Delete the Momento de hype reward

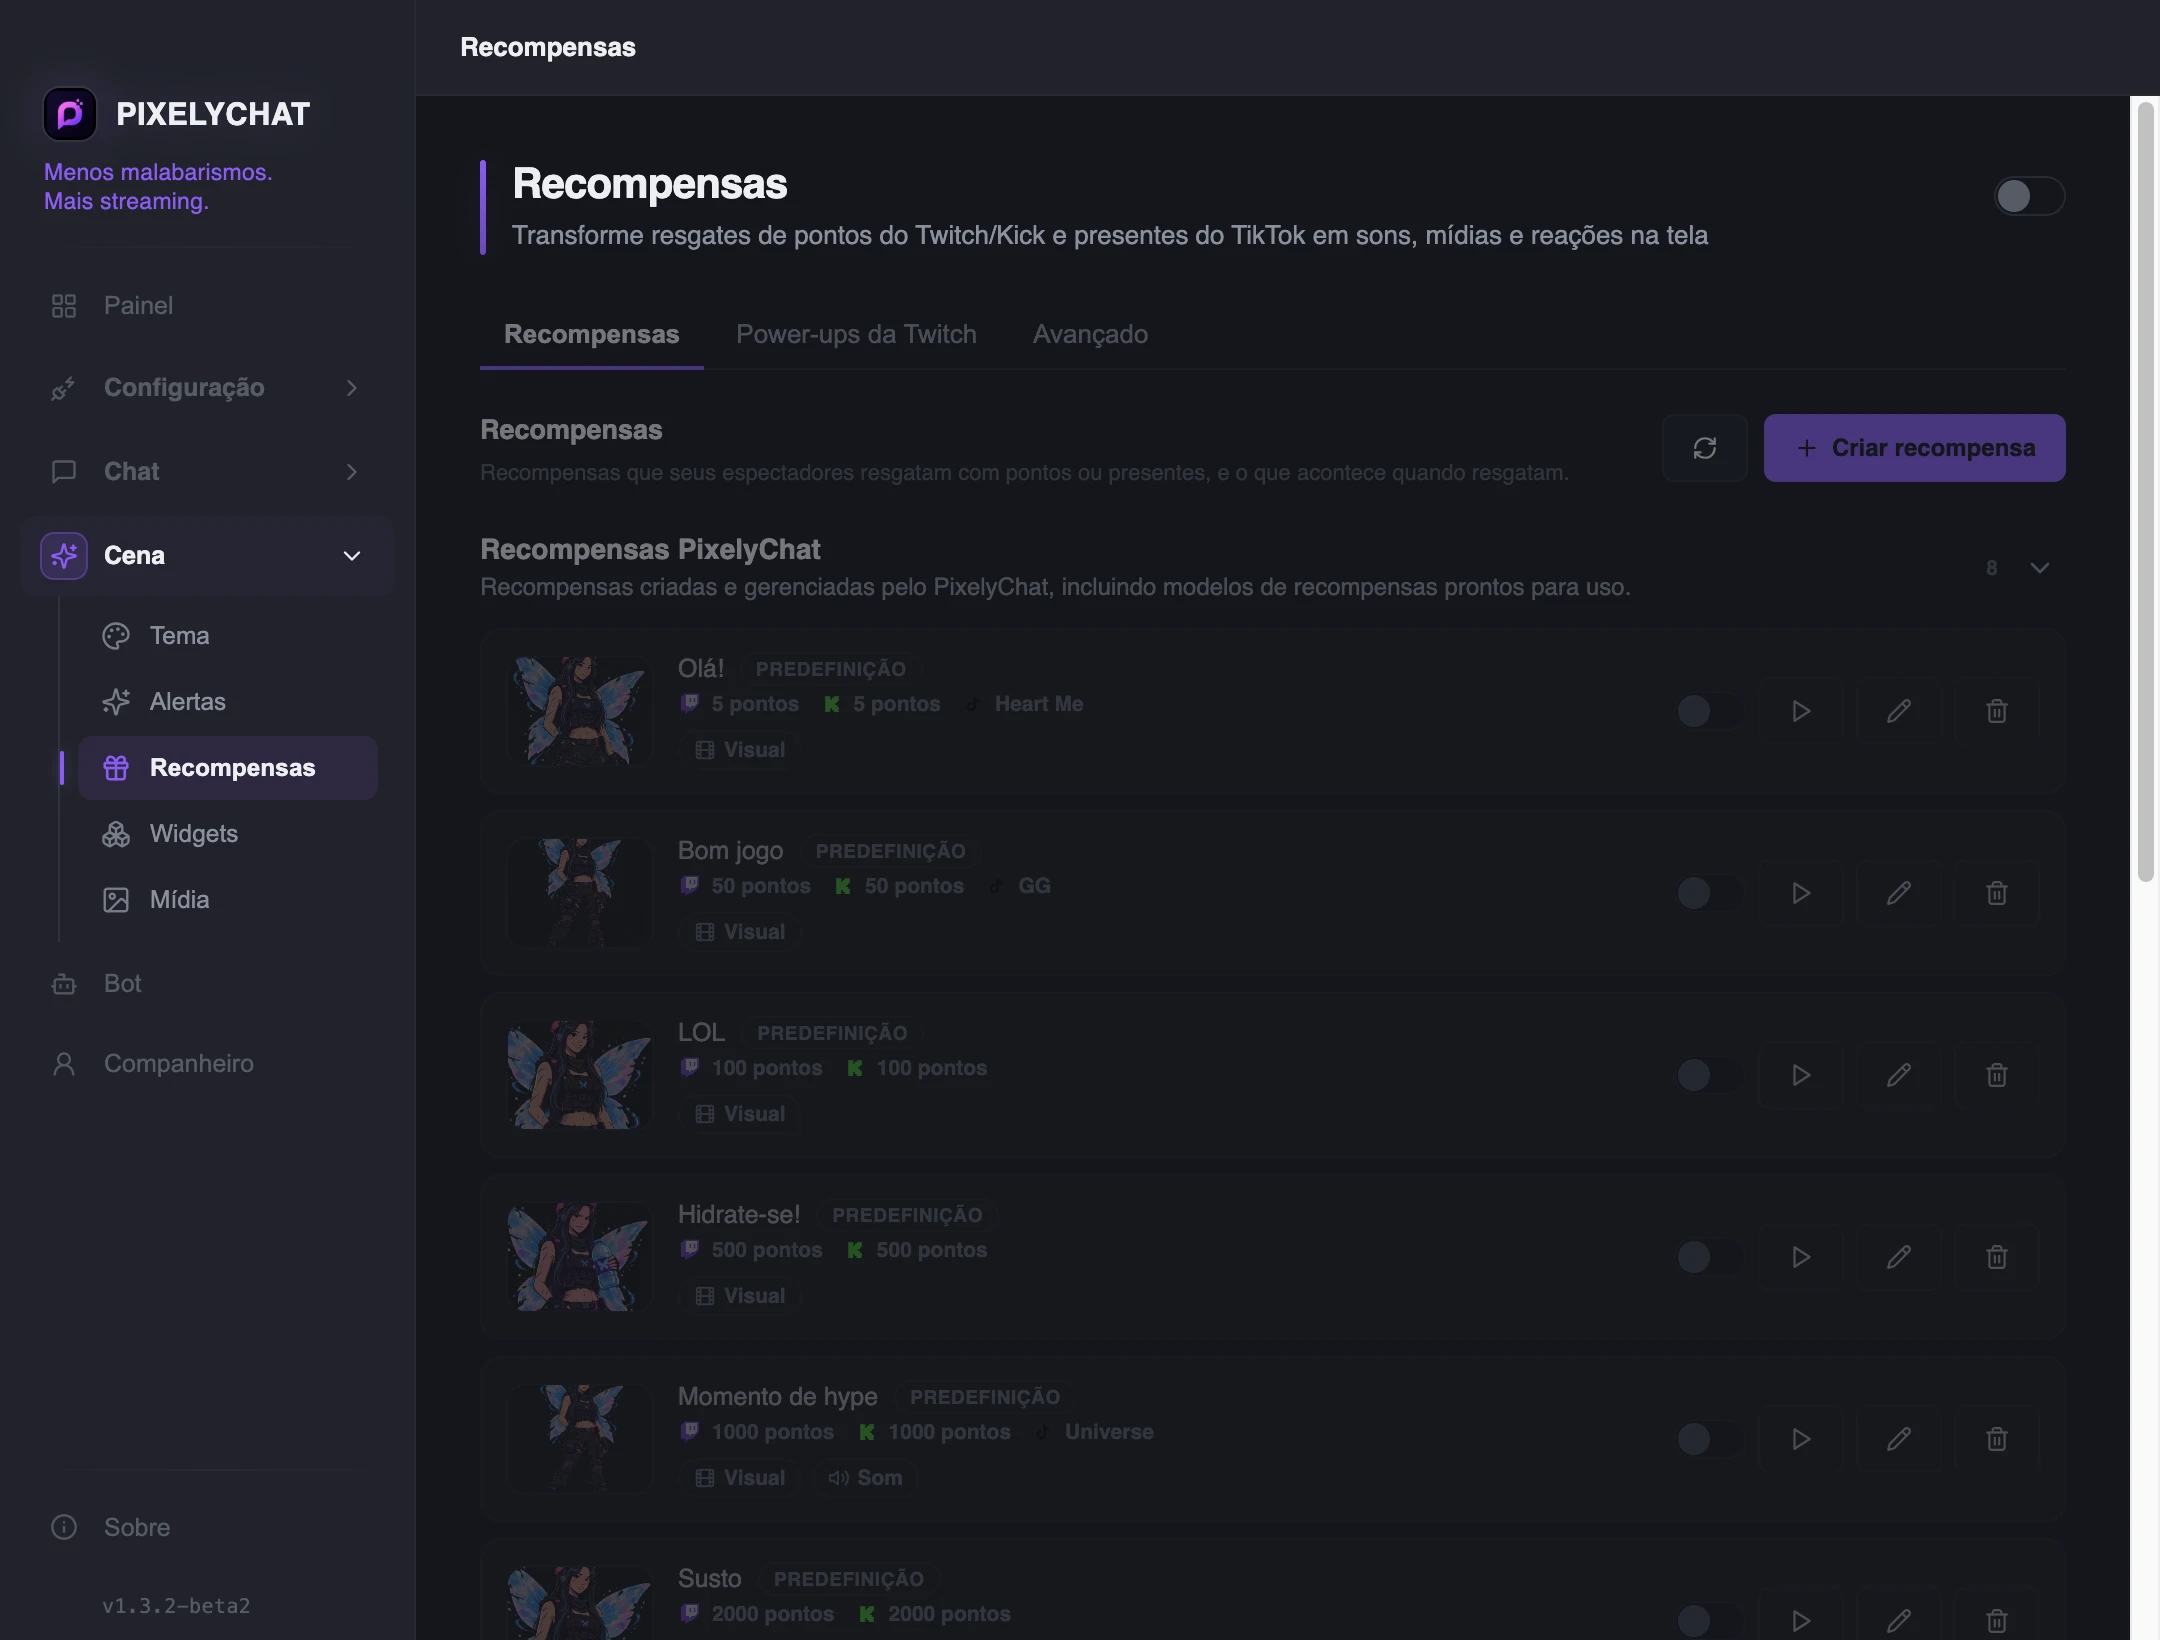coord(1997,1439)
